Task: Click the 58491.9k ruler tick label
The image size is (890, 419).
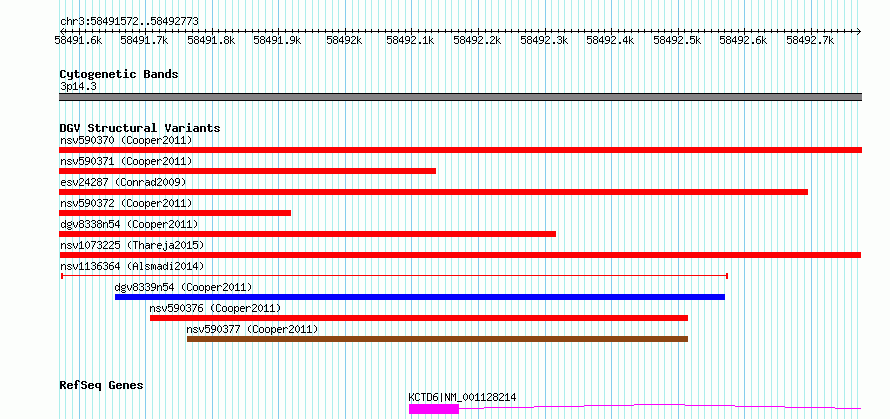Action: 277,40
